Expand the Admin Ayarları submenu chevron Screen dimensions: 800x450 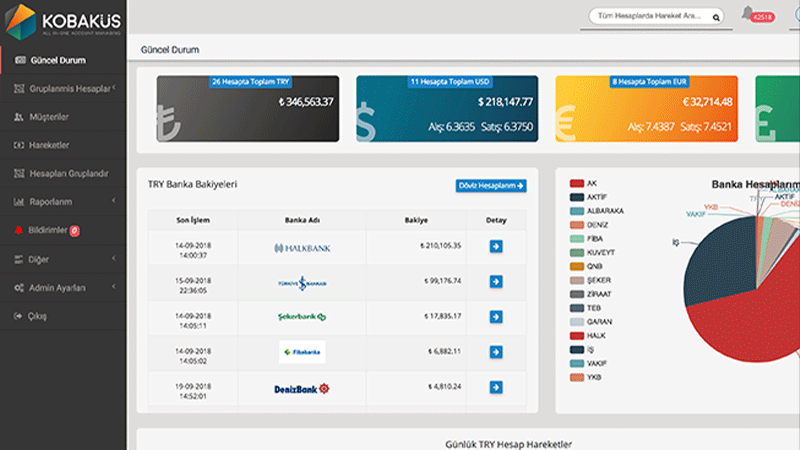(114, 287)
